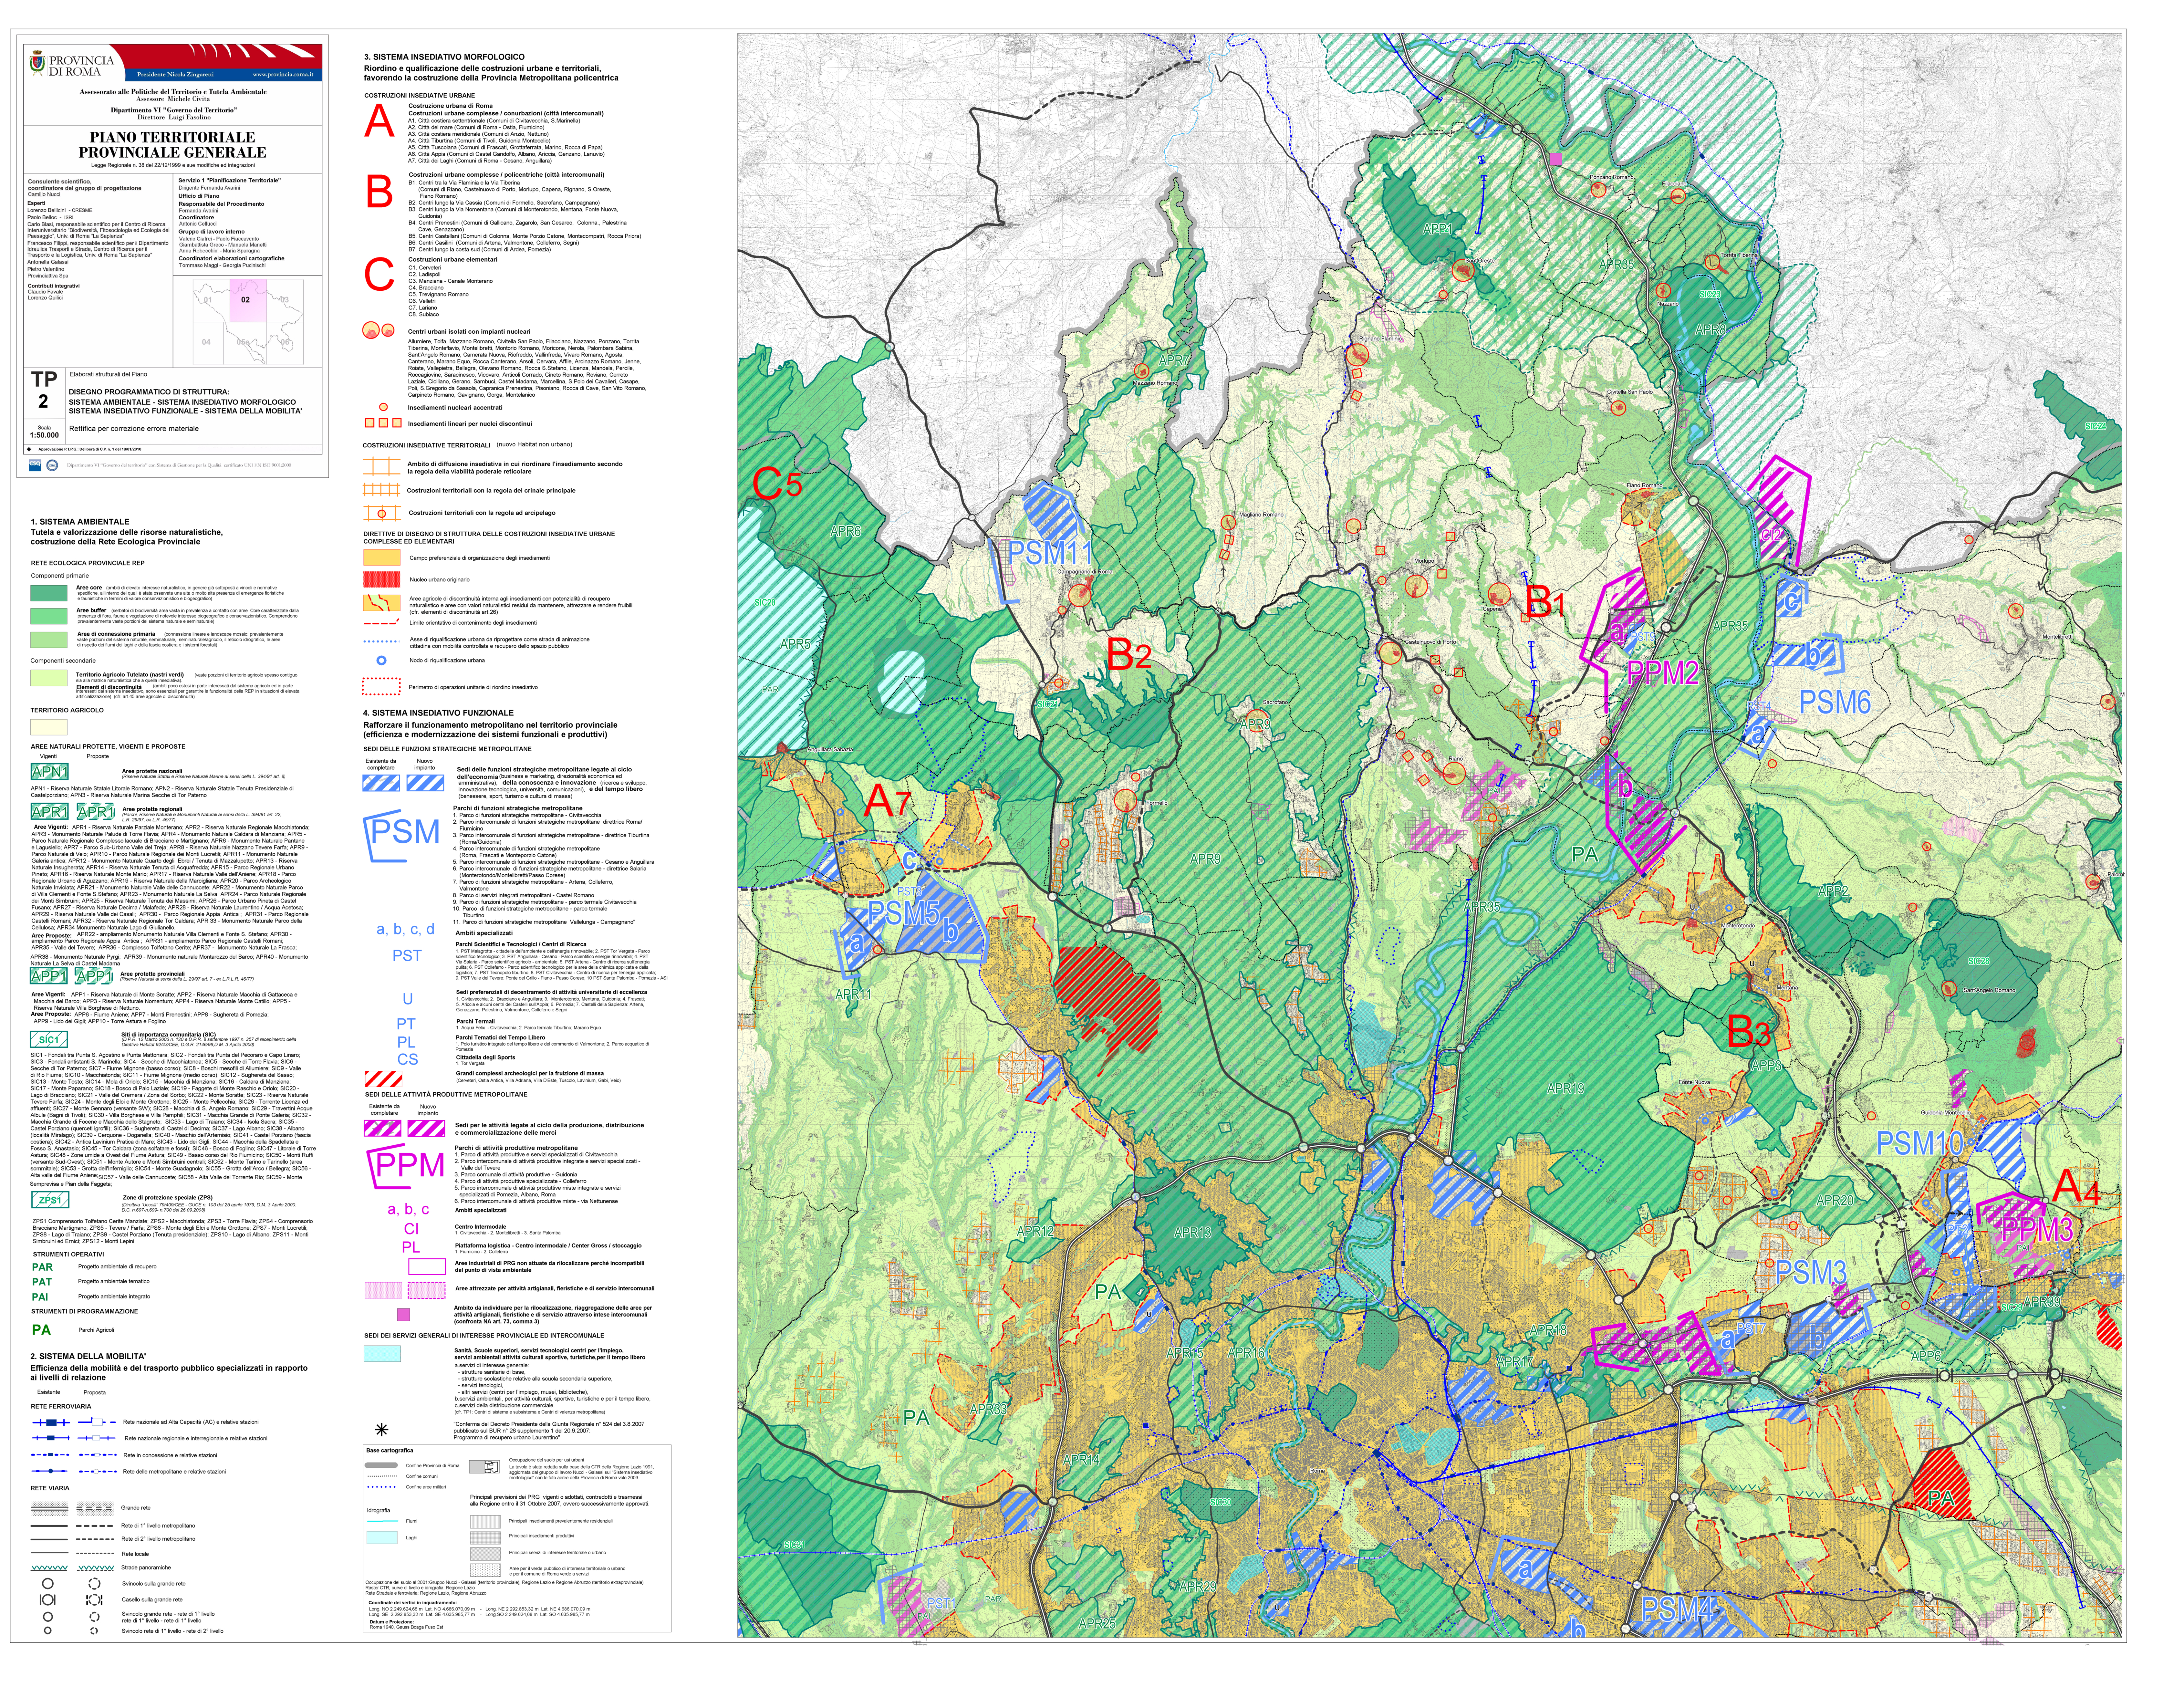The image size is (2163, 1708).
Task: Click the red A4 label on the map
Action: pos(2076,1187)
